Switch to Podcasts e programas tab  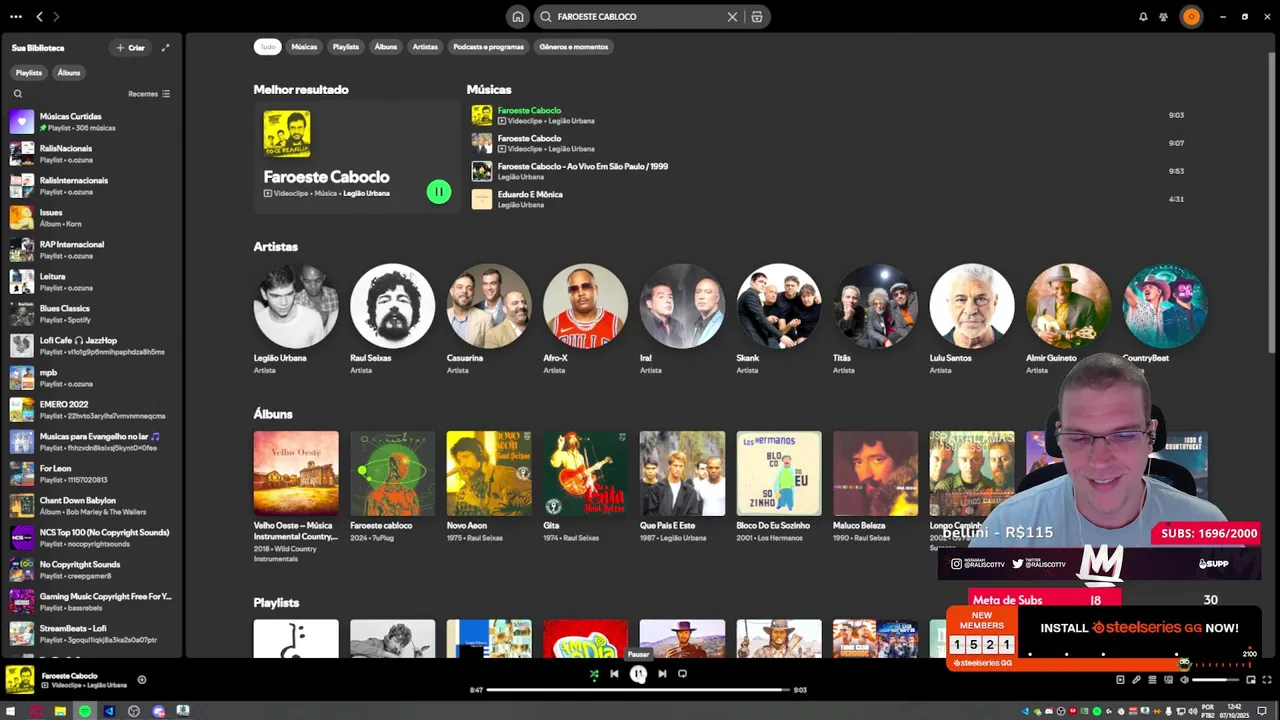coord(488,47)
